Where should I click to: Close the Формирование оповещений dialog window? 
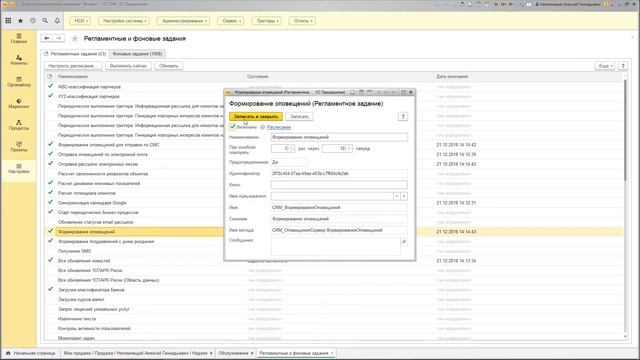[411, 92]
